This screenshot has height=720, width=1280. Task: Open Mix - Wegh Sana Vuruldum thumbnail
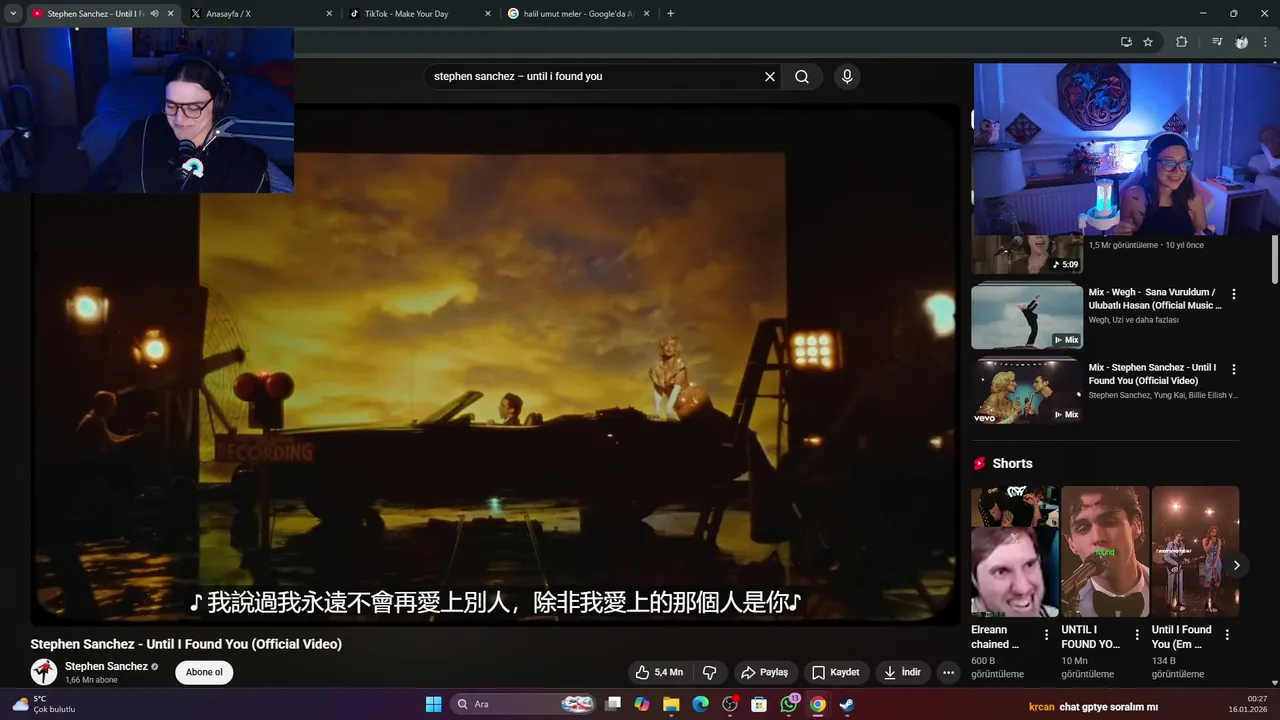1027,316
